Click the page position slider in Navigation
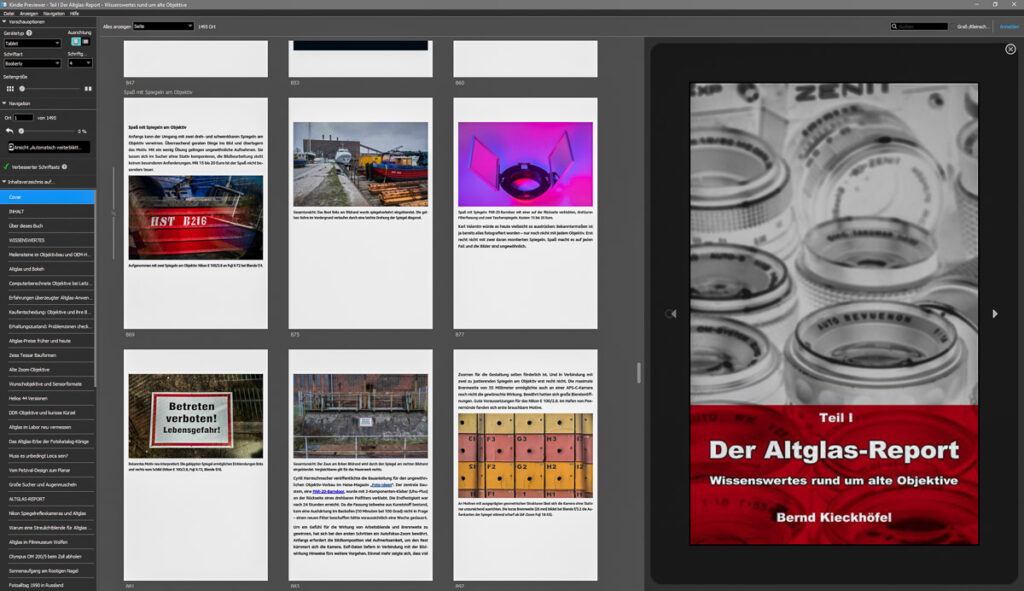This screenshot has width=1024, height=591. pyautogui.click(x=22, y=130)
